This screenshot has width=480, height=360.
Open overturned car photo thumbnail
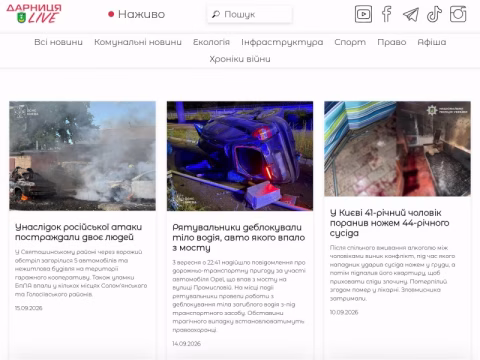click(x=240, y=156)
